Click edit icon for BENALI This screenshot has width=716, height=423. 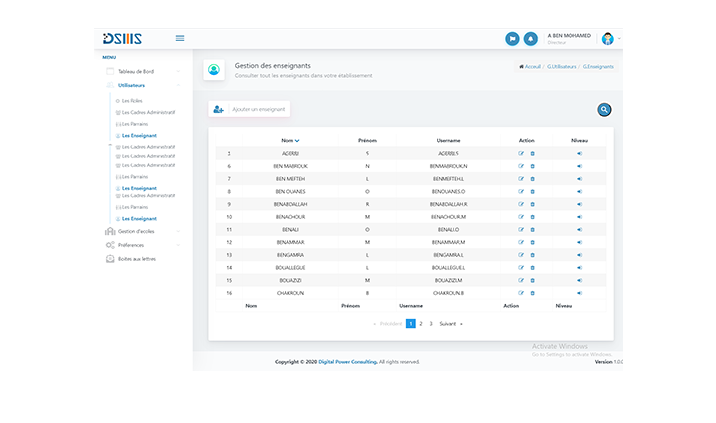point(520,229)
